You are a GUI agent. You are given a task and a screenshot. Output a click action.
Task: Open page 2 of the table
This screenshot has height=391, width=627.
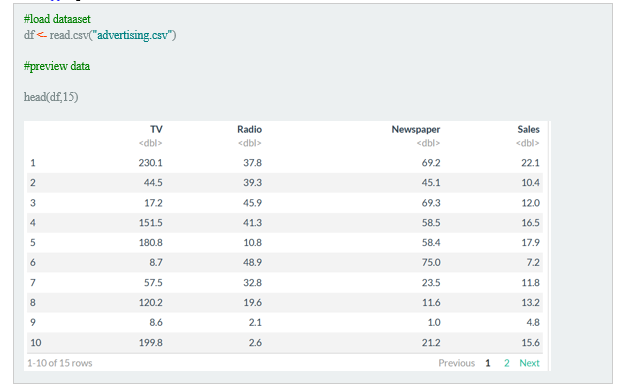tap(507, 363)
